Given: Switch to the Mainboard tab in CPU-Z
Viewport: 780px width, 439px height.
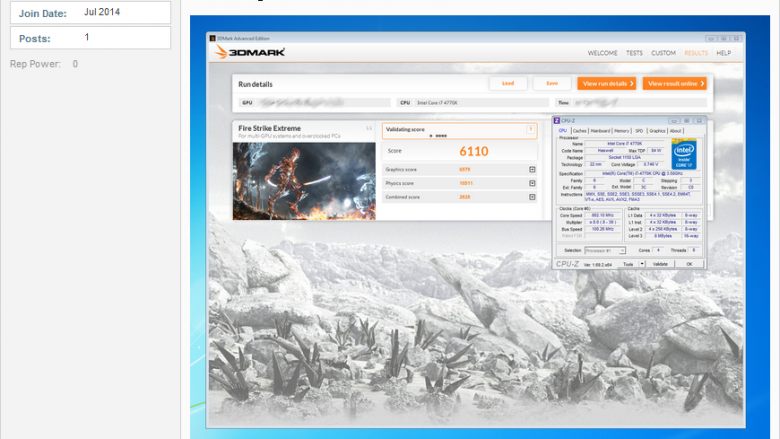Looking at the screenshot, I should tap(600, 131).
